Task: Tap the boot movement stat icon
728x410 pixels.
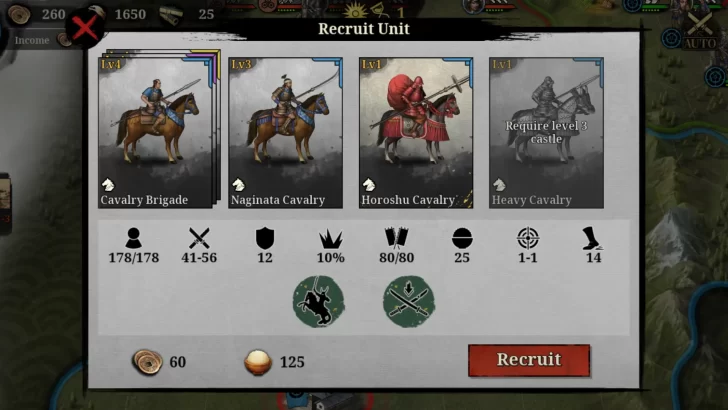Action: click(592, 238)
